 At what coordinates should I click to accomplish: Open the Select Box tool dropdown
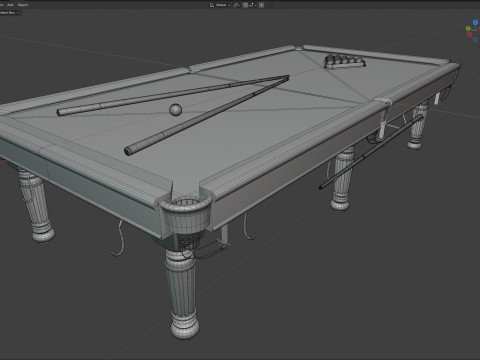coord(9,13)
